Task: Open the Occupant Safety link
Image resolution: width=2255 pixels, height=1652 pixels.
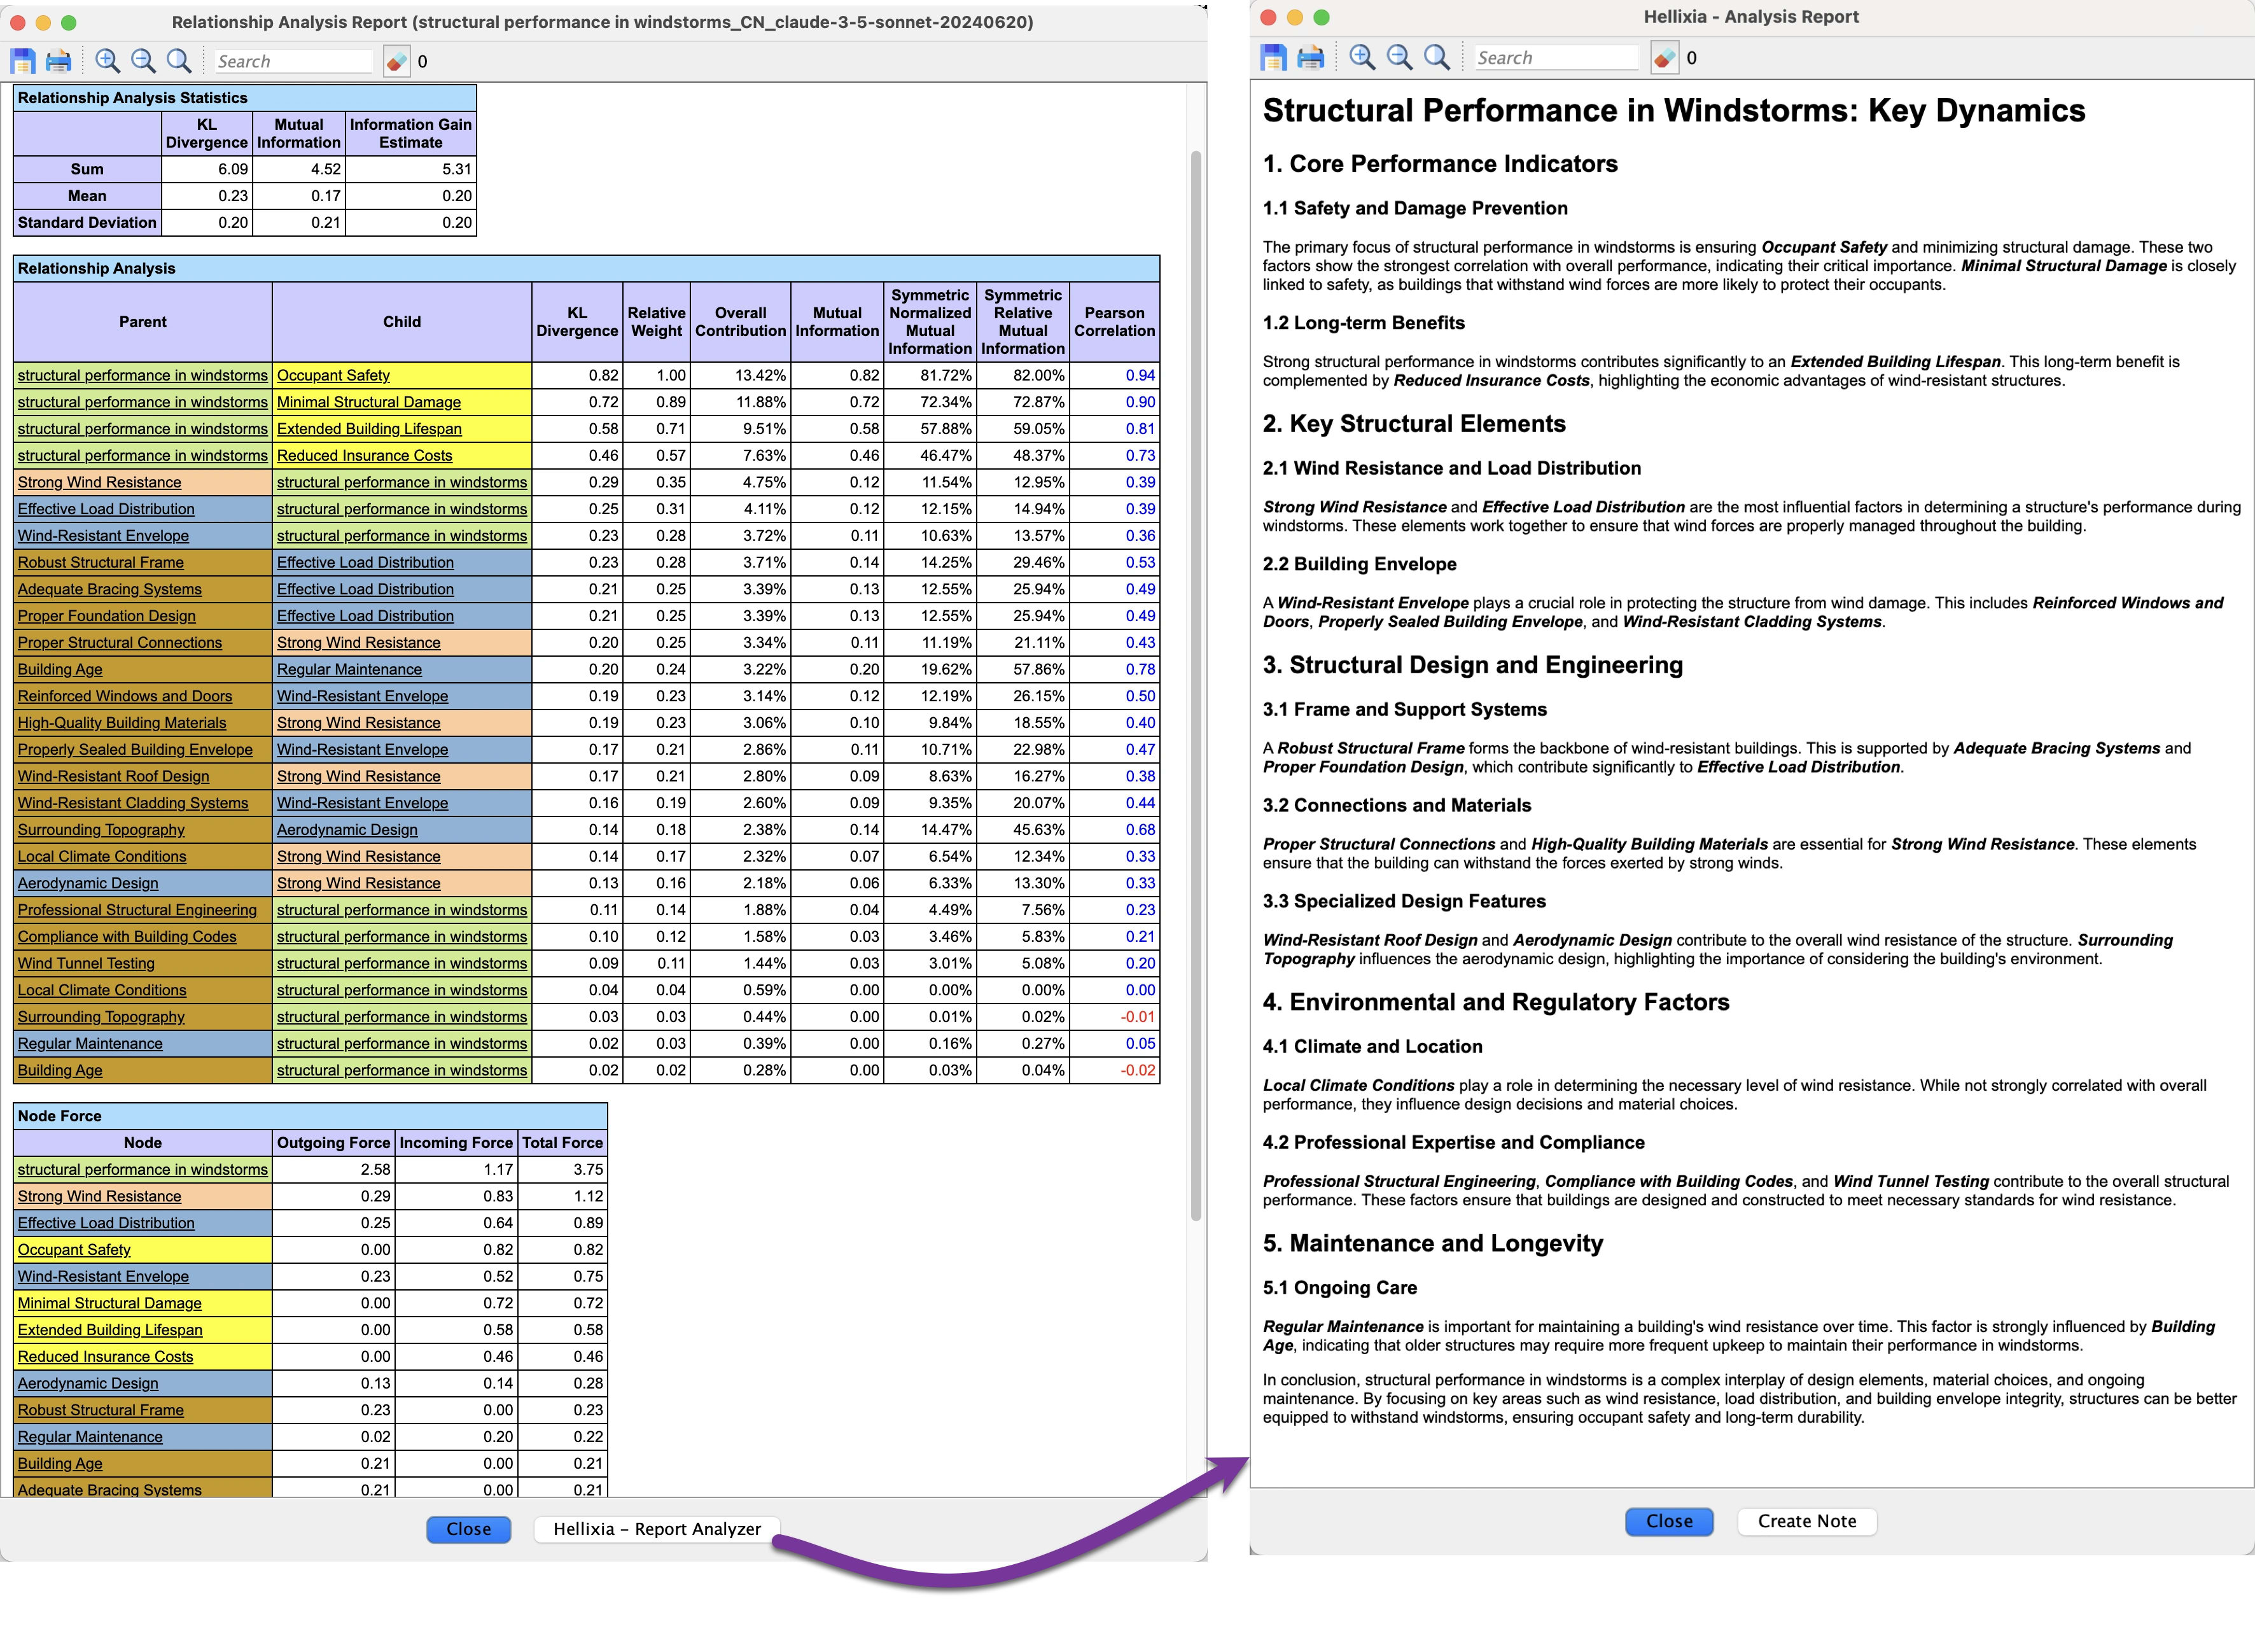Action: (332, 375)
